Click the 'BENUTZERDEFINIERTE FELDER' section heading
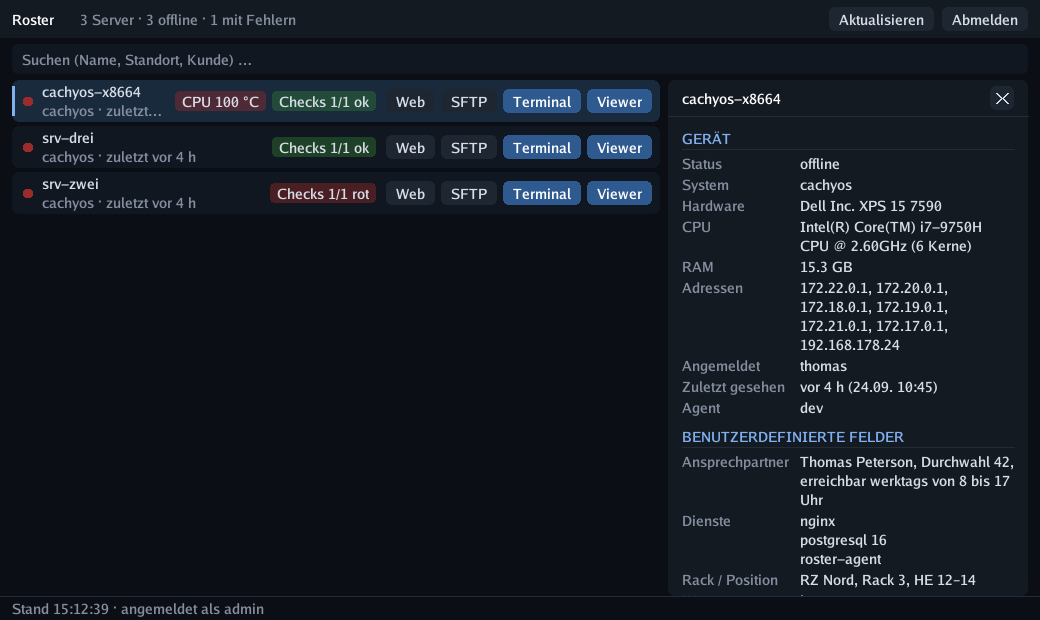This screenshot has width=1040, height=620. 793,437
